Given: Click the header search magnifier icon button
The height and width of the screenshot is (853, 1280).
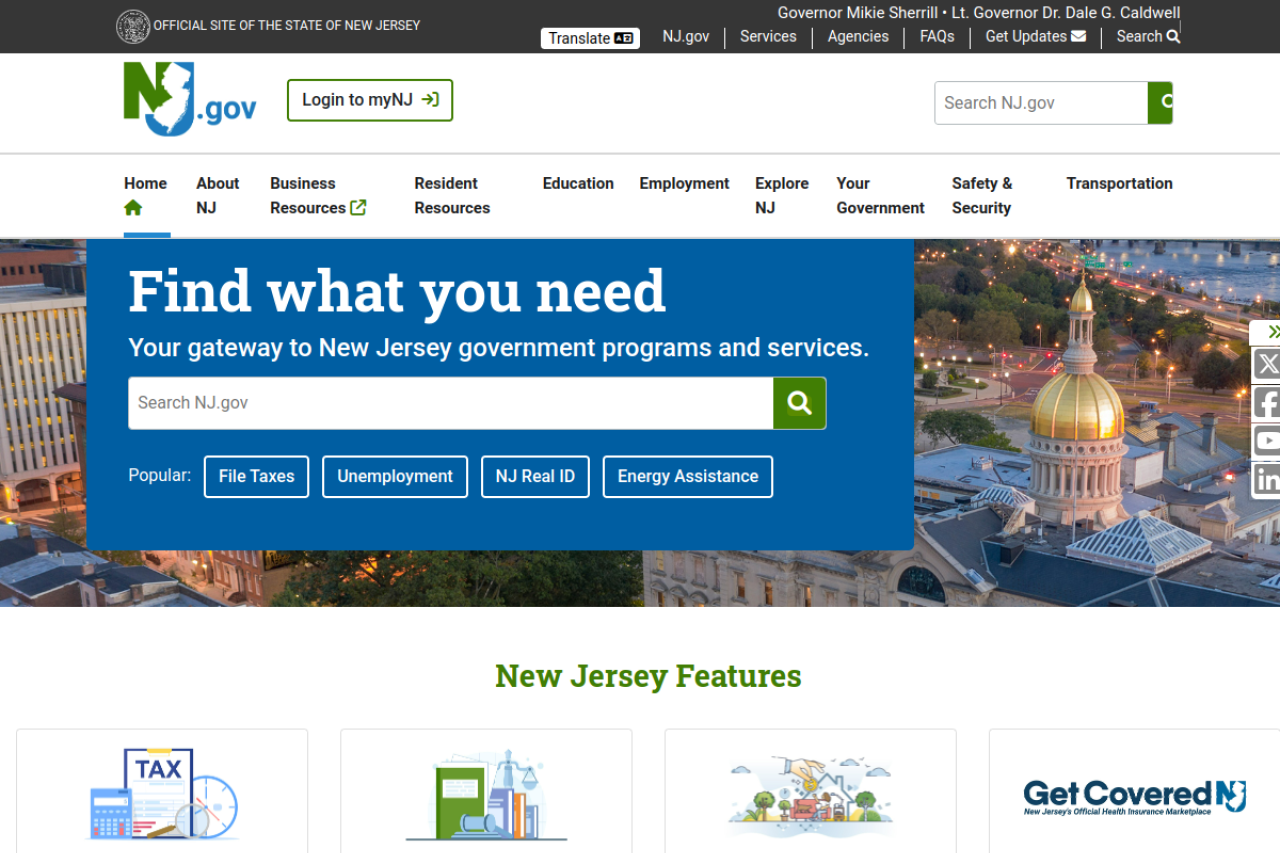Looking at the screenshot, I should [x=1161, y=103].
